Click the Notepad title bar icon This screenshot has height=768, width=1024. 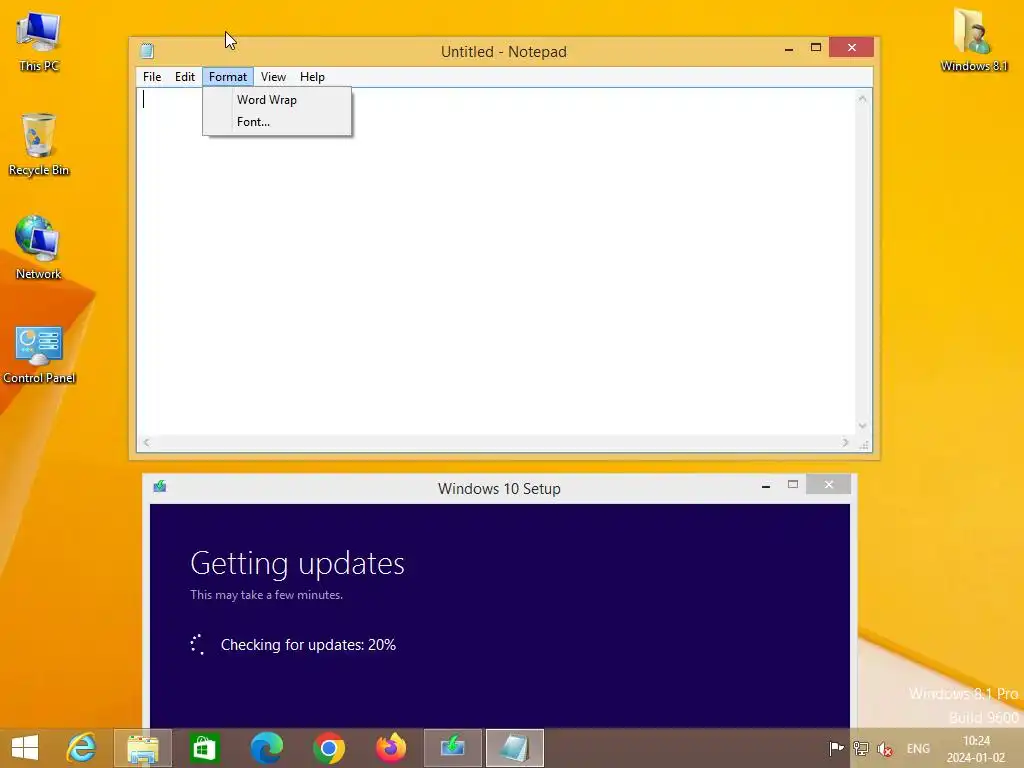click(x=147, y=51)
